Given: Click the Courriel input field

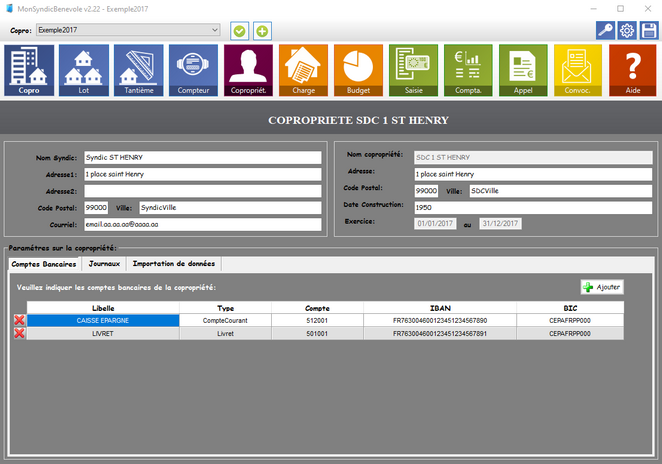Looking at the screenshot, I should (x=202, y=224).
